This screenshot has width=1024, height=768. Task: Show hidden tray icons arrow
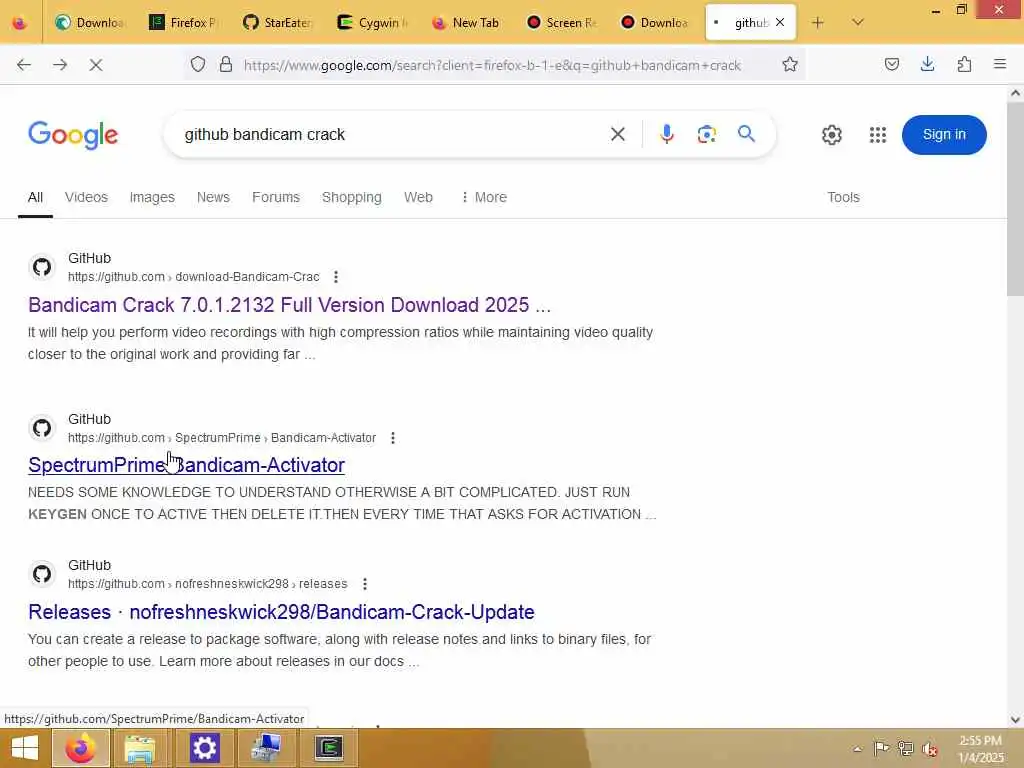[857, 749]
